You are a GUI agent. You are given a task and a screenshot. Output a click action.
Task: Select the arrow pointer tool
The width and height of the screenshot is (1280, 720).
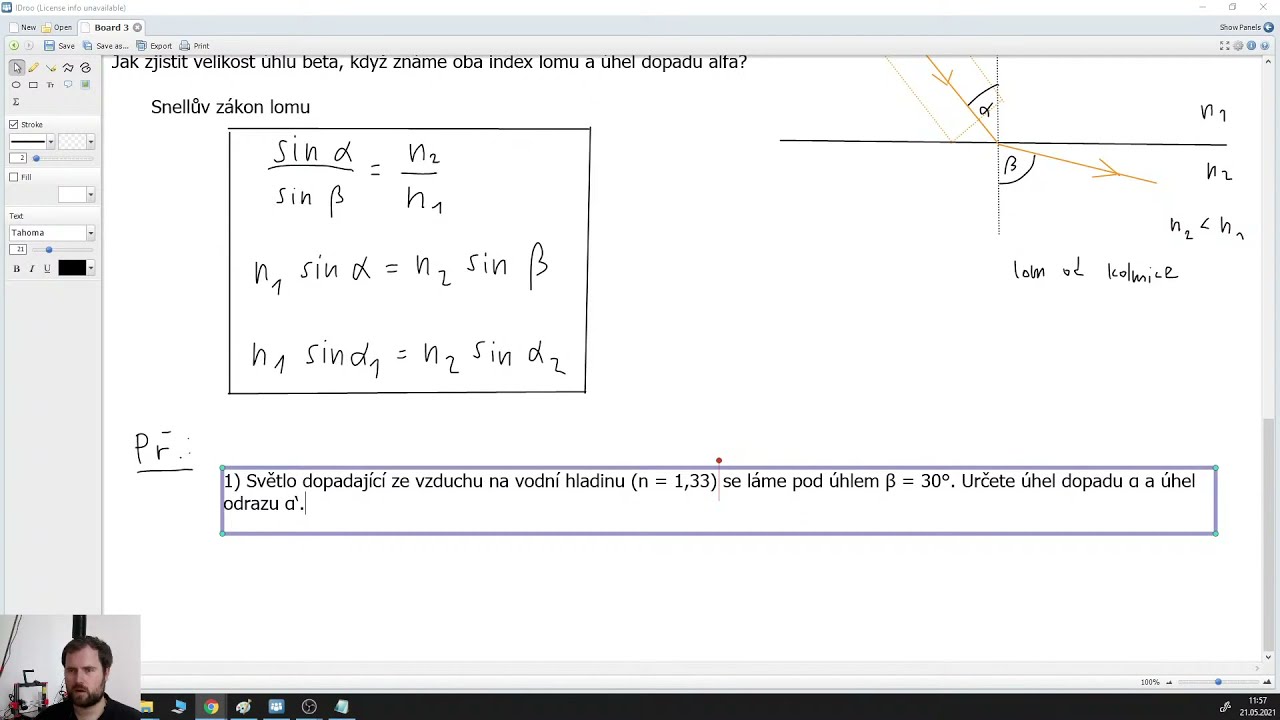coord(17,68)
